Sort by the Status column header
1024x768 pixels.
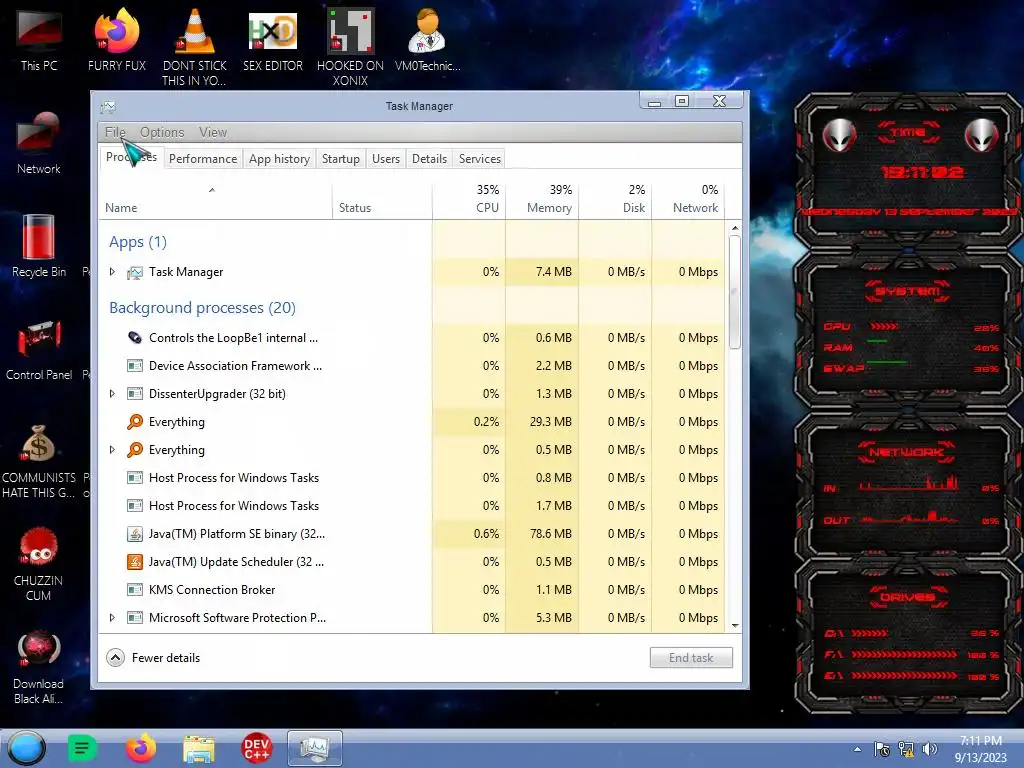coord(382,200)
